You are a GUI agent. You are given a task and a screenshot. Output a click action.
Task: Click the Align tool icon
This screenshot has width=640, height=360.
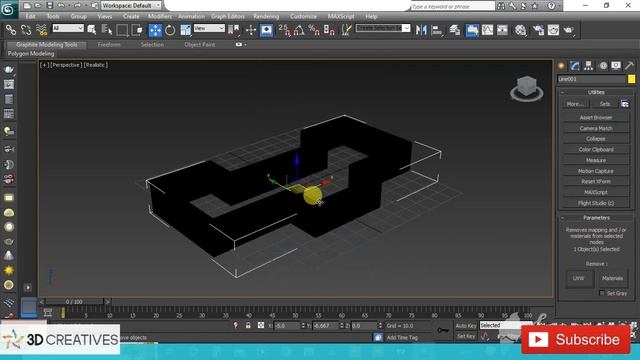pos(436,30)
